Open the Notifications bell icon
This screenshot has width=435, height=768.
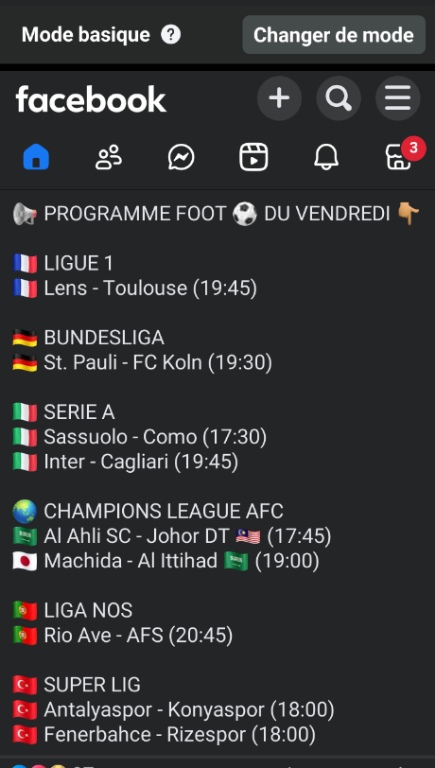point(326,158)
